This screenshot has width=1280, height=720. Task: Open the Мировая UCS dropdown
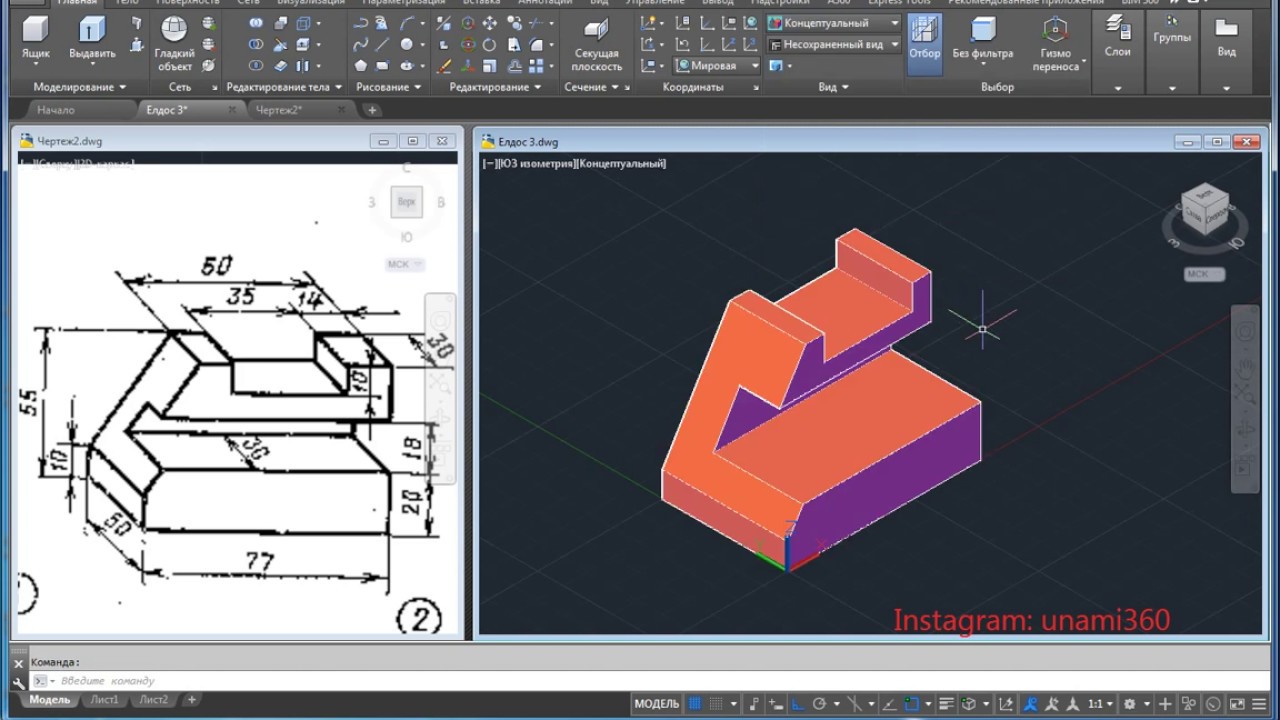pos(718,66)
